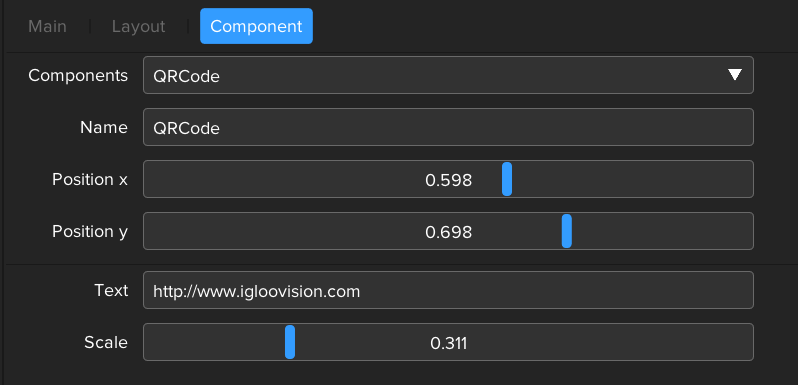Click the Components label
This screenshot has width=798, height=385.
pos(78,75)
